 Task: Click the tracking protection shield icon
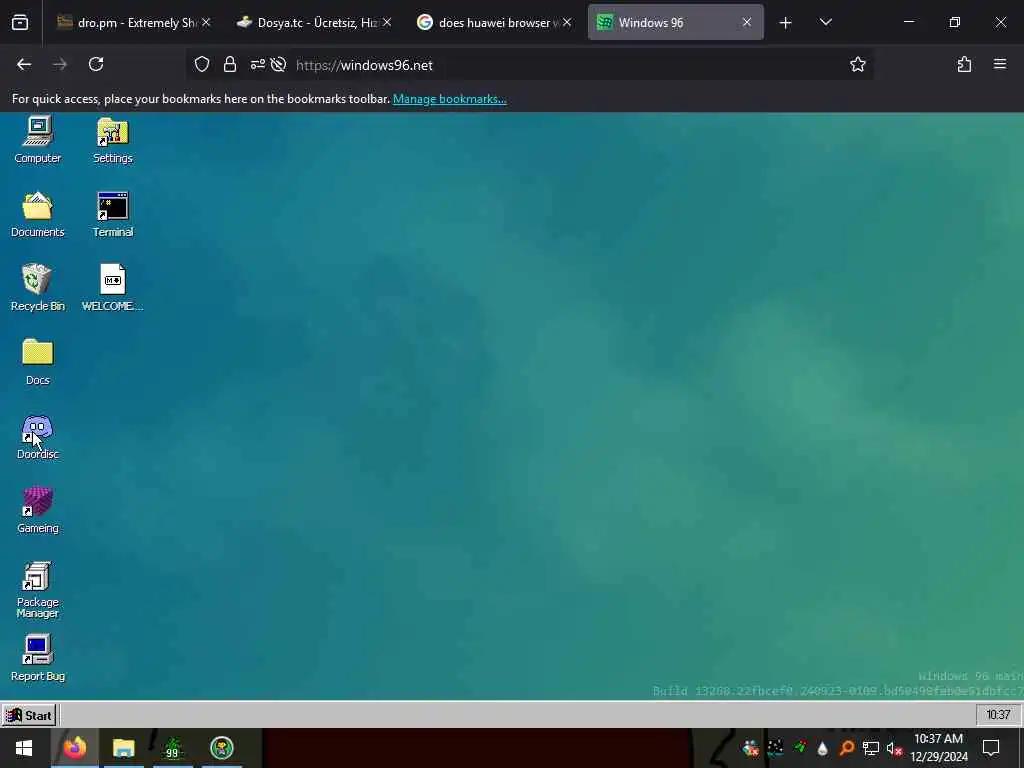(202, 64)
